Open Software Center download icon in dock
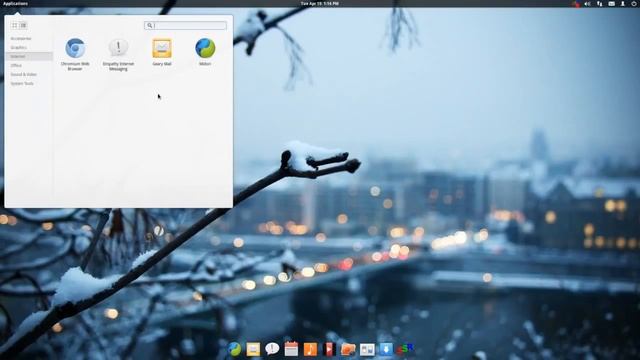The height and width of the screenshot is (360, 640). pyautogui.click(x=386, y=349)
